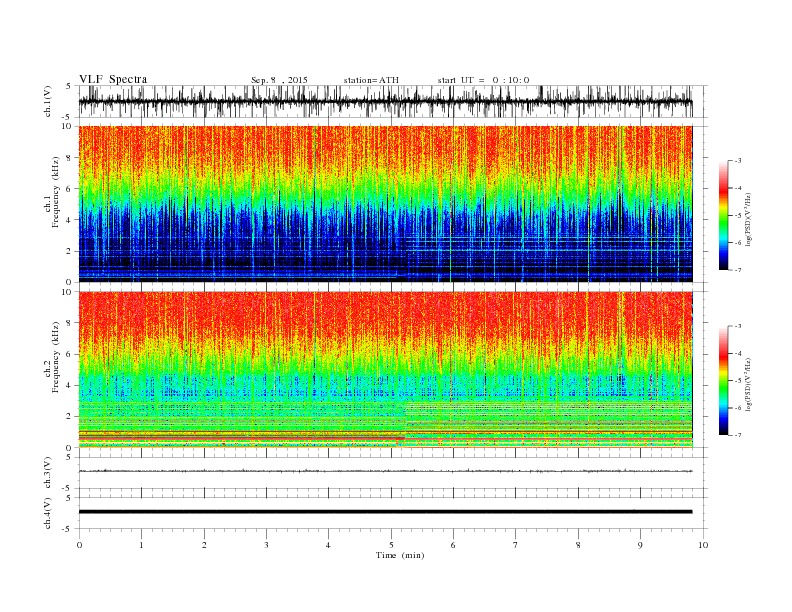Click the 'ch.1(V)' waveform axis label

pos(48,101)
